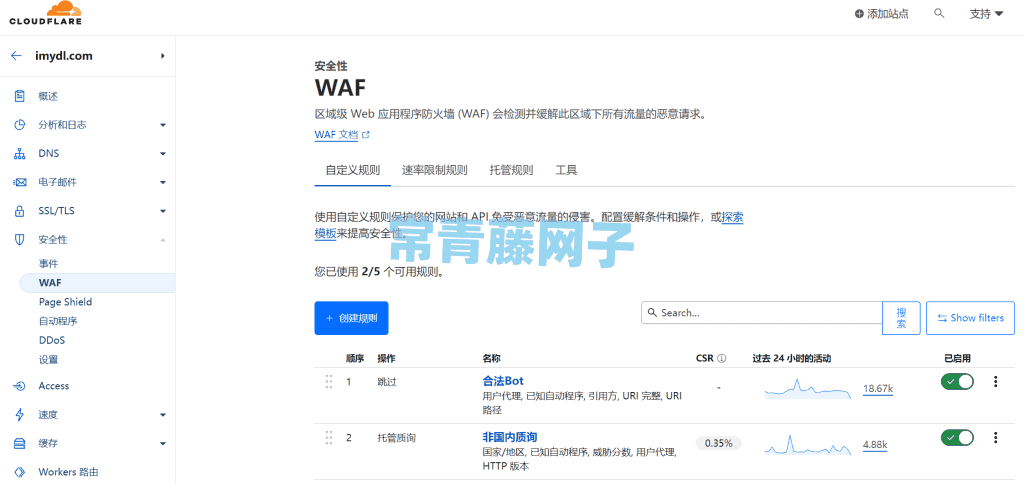The width and height of the screenshot is (1024, 485).
Task: Click the 概述 overview icon
Action: 20,97
